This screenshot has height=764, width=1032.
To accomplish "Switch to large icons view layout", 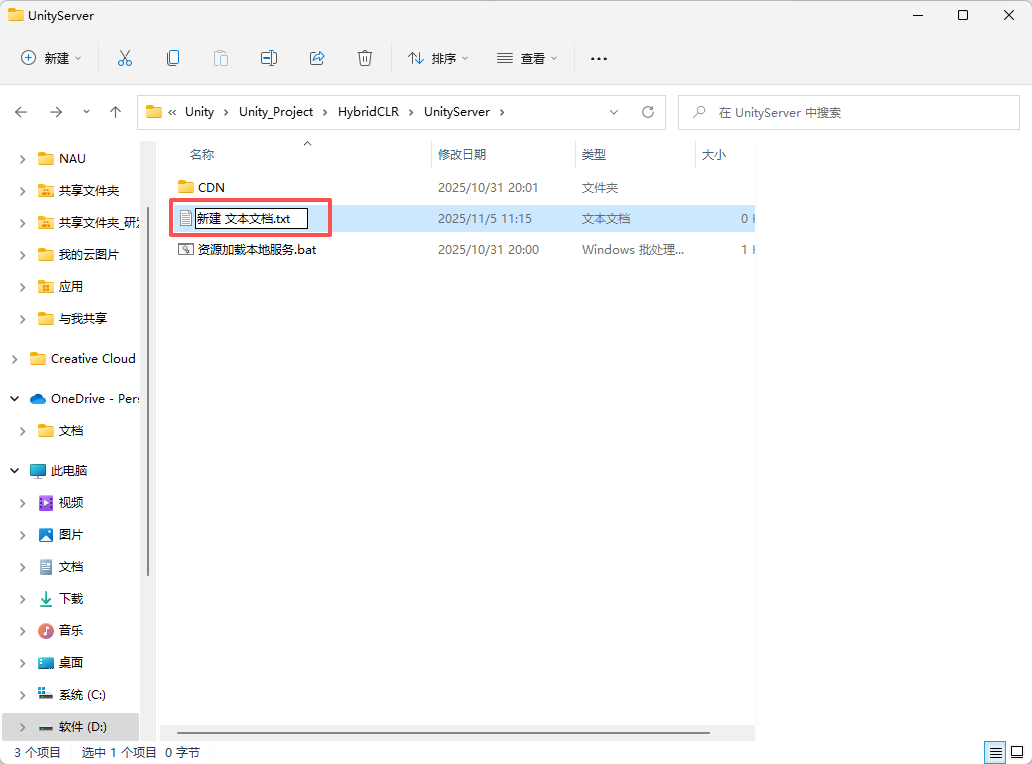I will click(x=1017, y=752).
